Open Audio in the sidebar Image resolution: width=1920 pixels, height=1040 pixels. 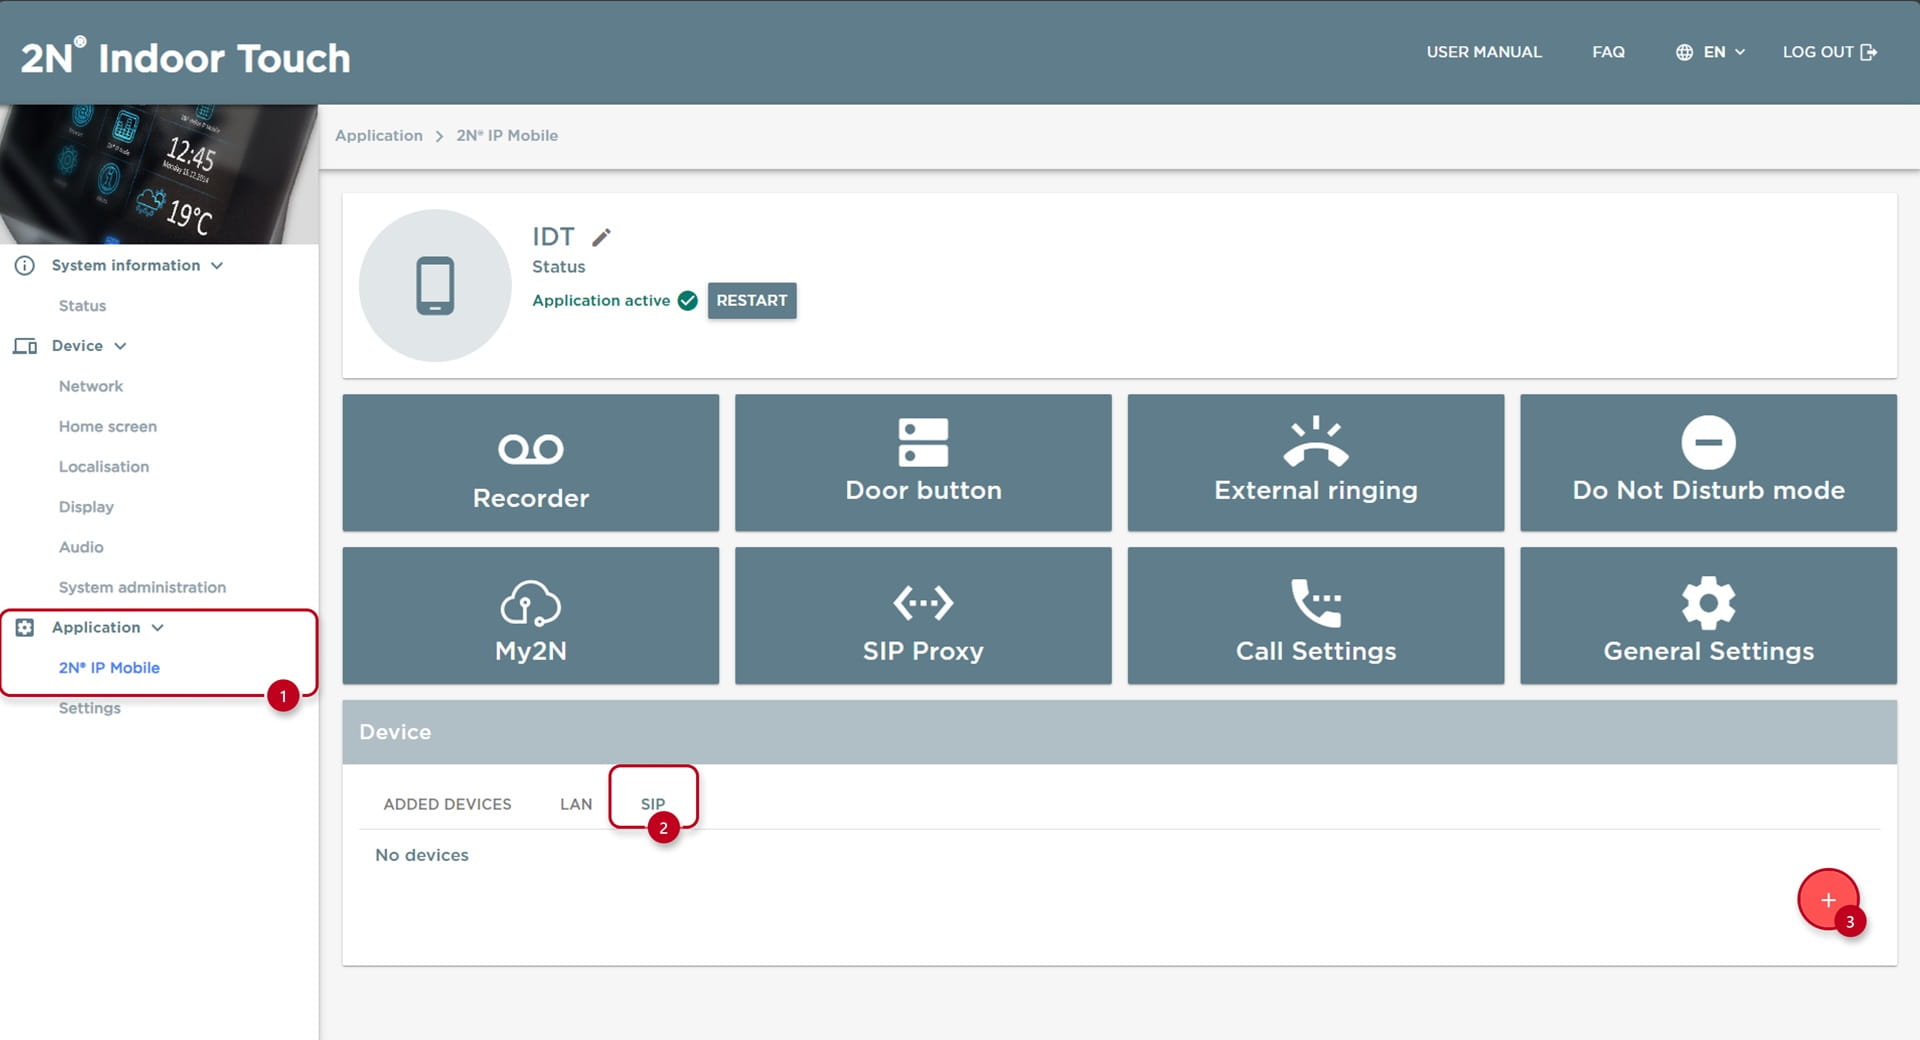pyautogui.click(x=81, y=547)
